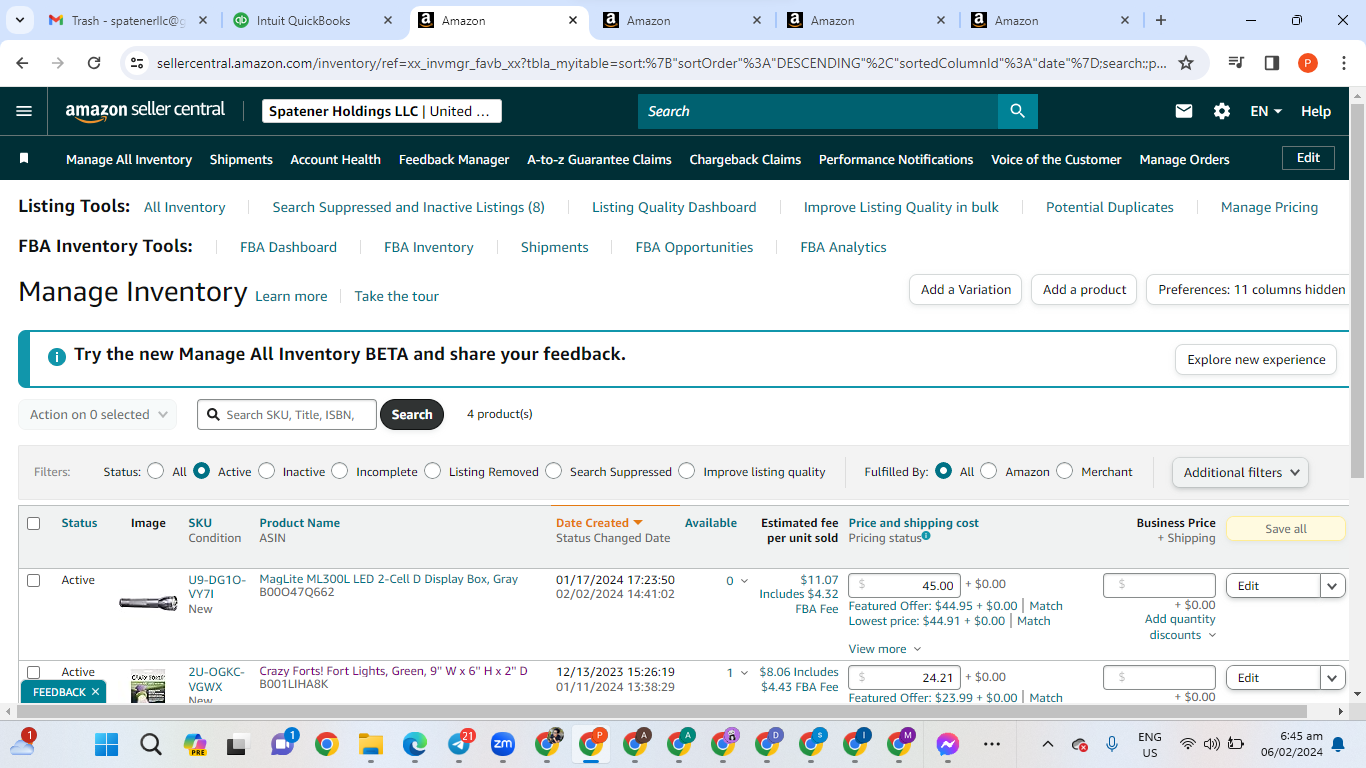Open a new browser tab
This screenshot has height=768, width=1366.
click(x=1160, y=20)
